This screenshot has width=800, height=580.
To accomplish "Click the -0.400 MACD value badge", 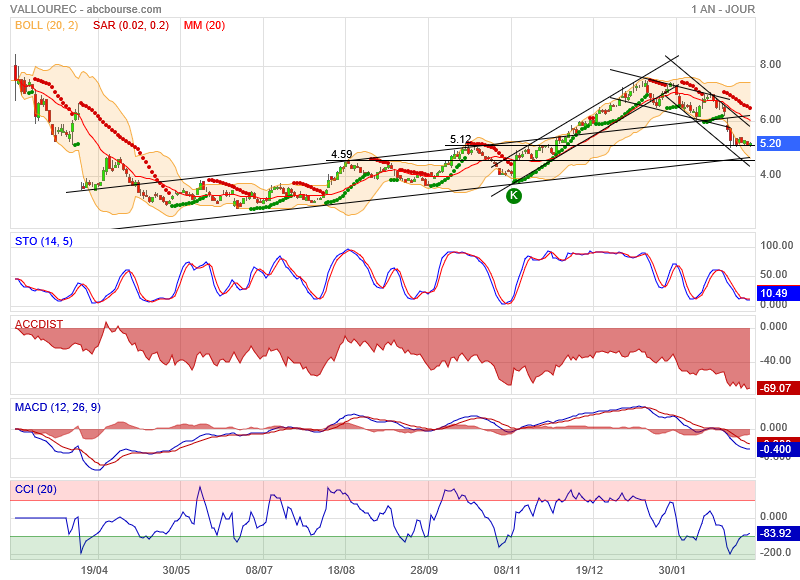I will pyautogui.click(x=778, y=449).
